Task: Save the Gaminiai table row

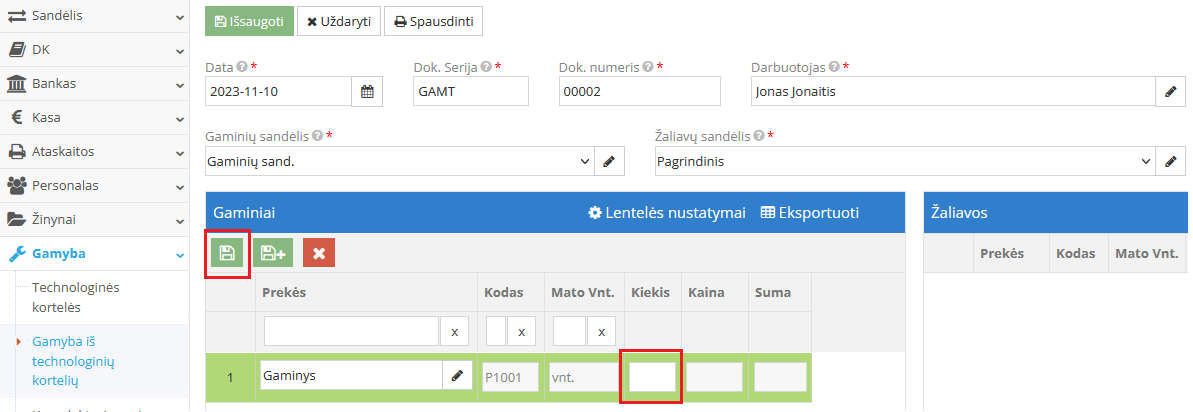Action: [227, 253]
